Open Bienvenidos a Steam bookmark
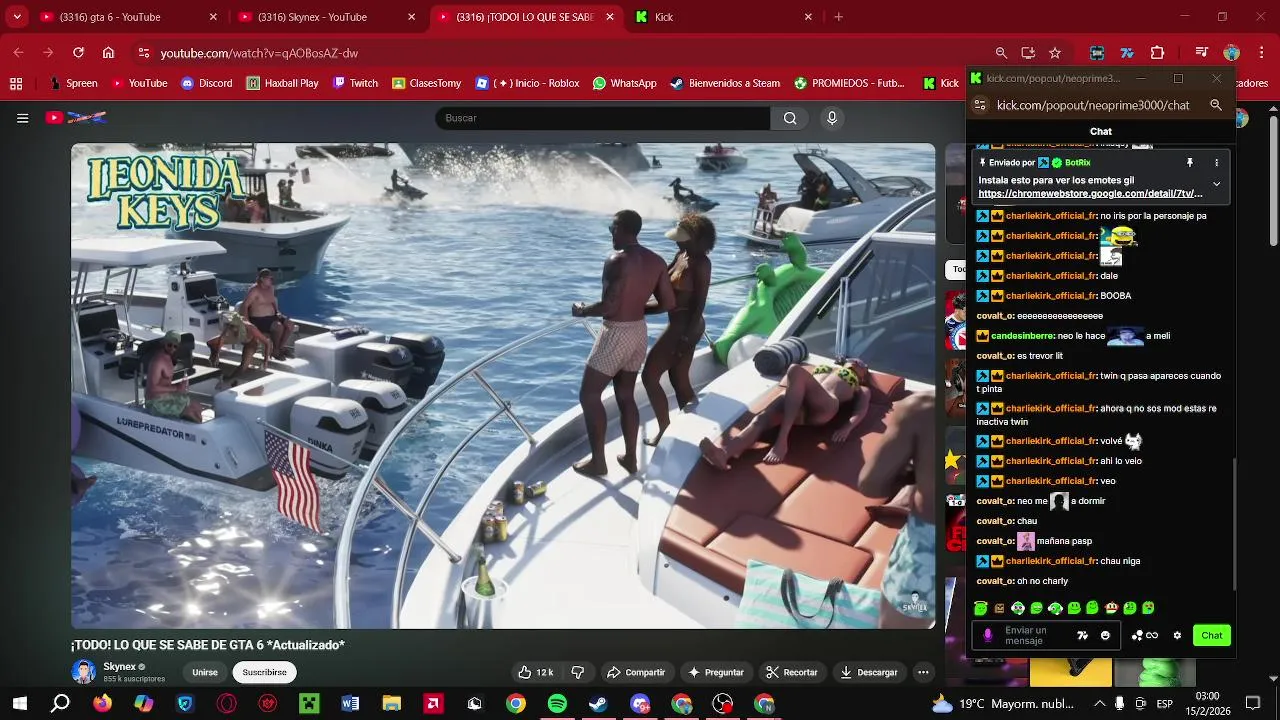 tap(725, 83)
